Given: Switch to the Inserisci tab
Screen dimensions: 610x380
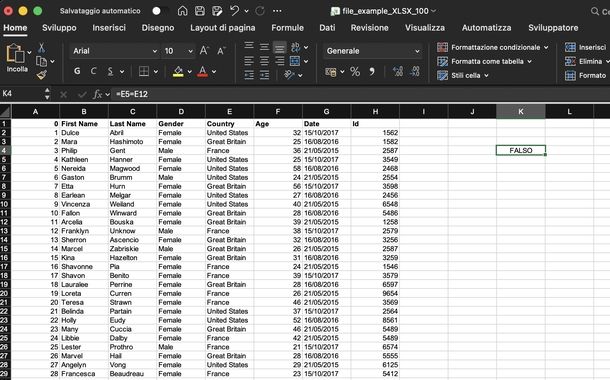Looking at the screenshot, I should point(109,28).
